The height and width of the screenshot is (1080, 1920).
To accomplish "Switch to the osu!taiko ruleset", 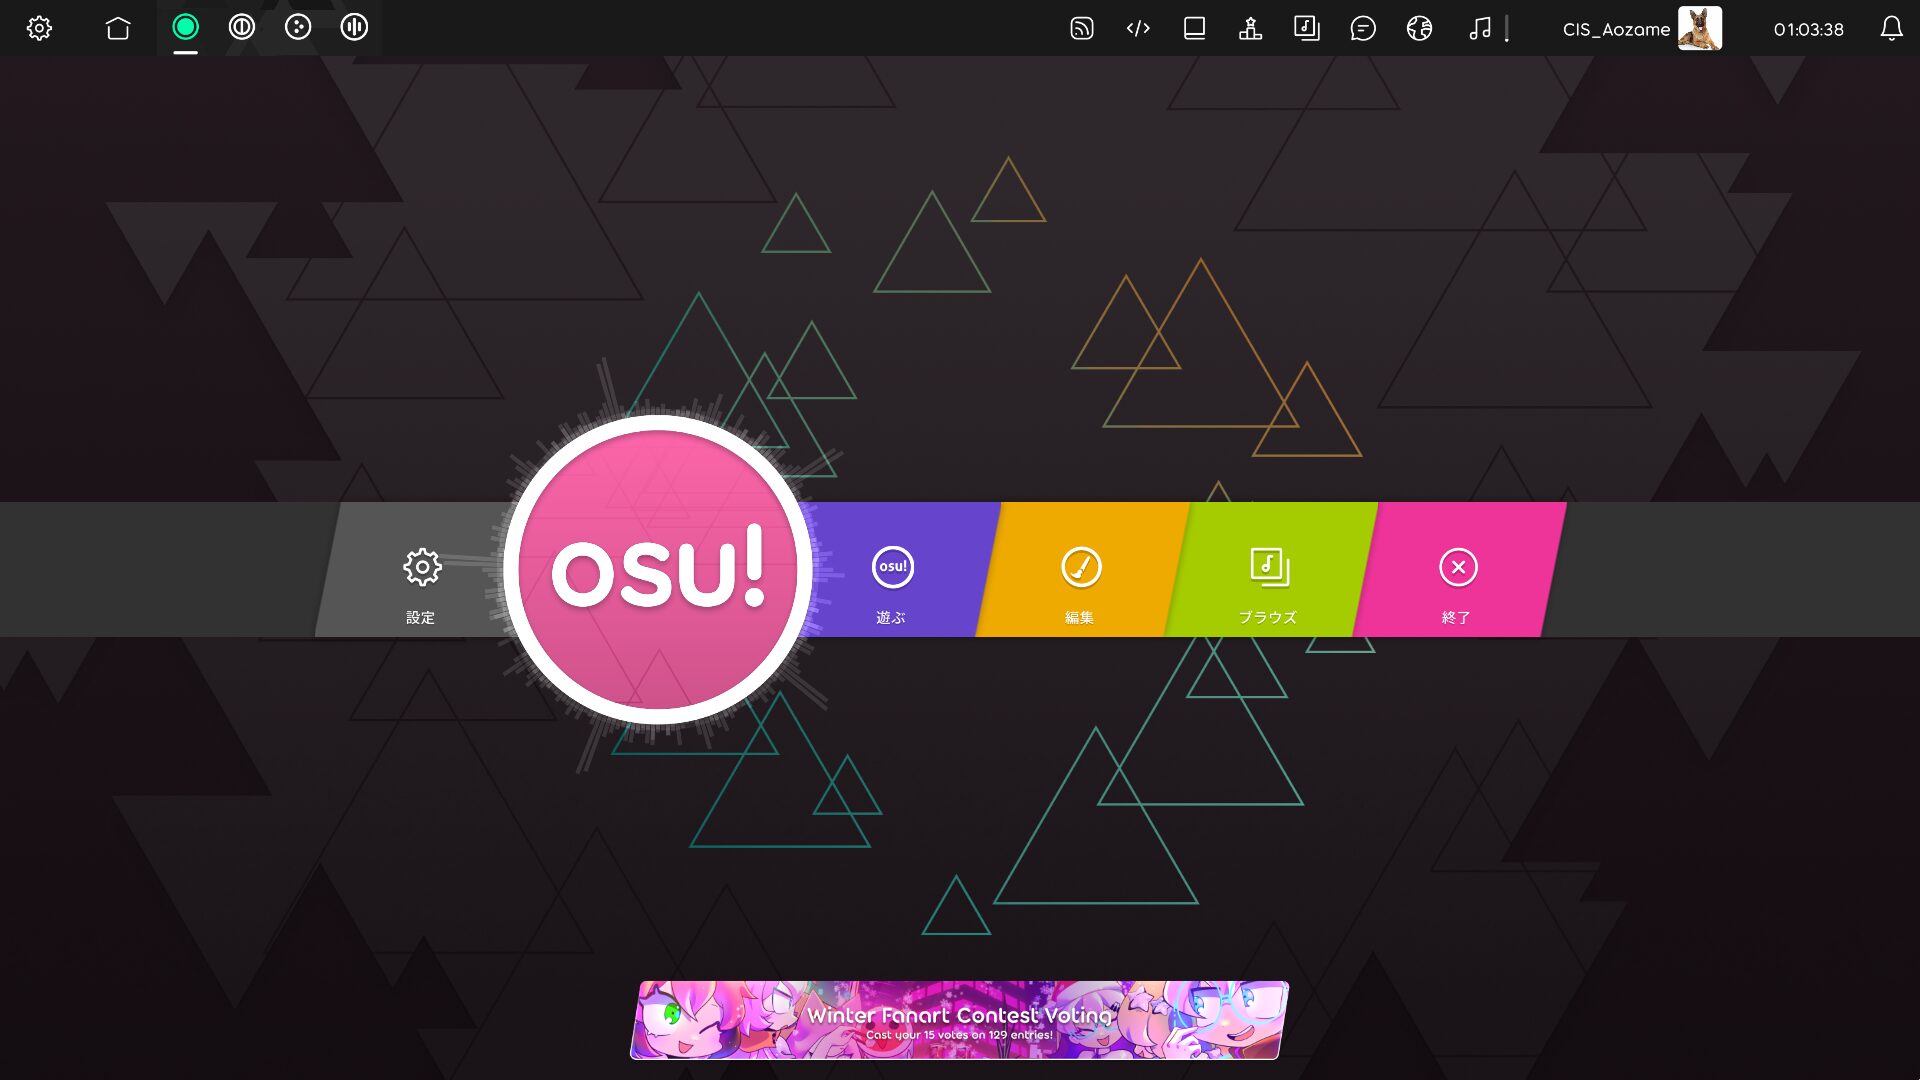I will point(241,28).
